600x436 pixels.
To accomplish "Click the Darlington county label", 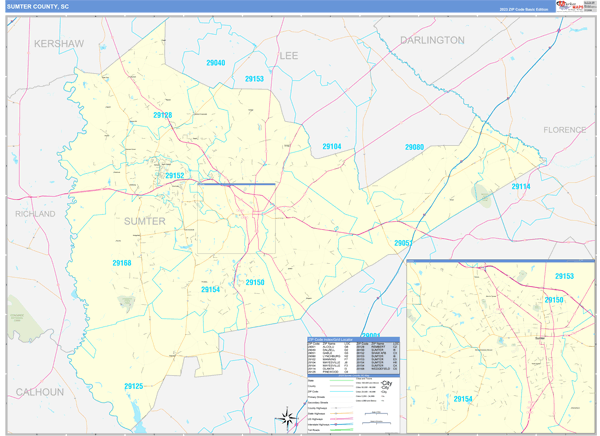I will (432, 40).
